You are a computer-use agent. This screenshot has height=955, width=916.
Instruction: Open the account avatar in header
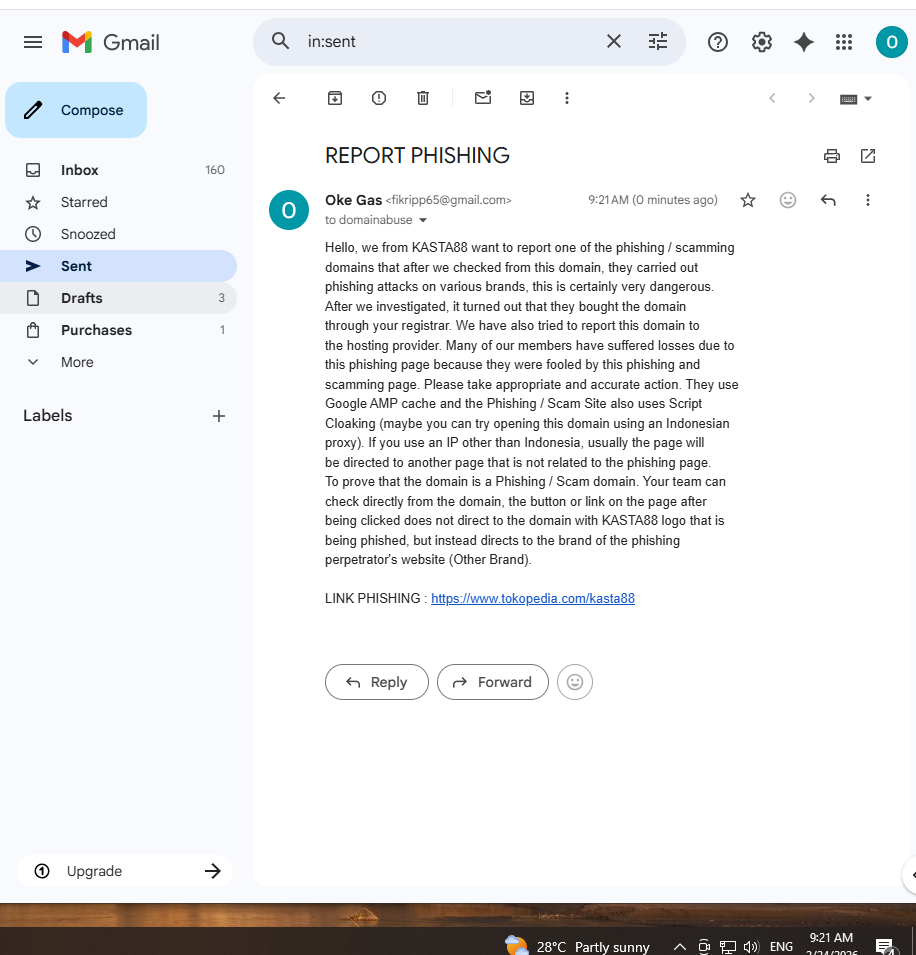point(892,42)
